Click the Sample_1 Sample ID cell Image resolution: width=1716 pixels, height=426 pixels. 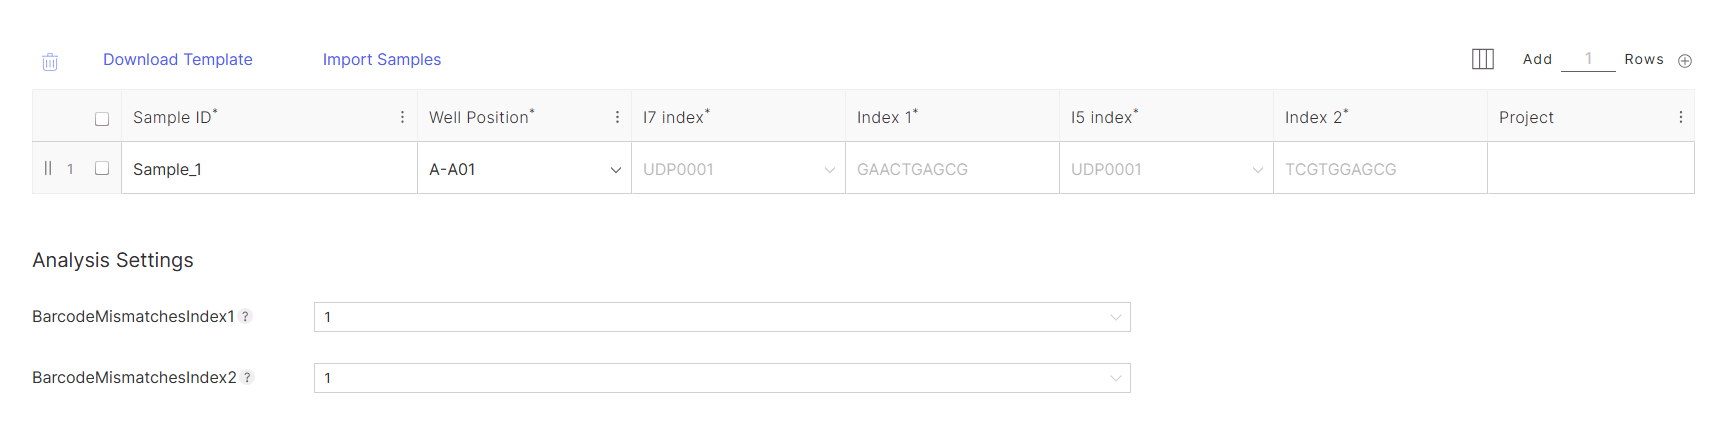point(268,169)
